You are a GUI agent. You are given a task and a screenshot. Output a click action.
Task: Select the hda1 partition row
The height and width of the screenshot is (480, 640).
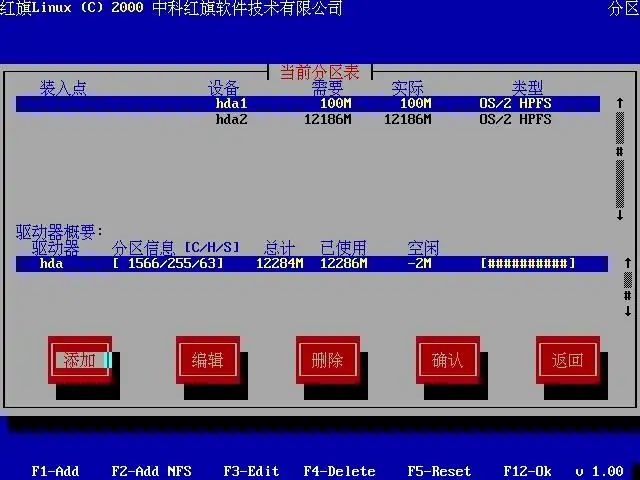pos(308,104)
